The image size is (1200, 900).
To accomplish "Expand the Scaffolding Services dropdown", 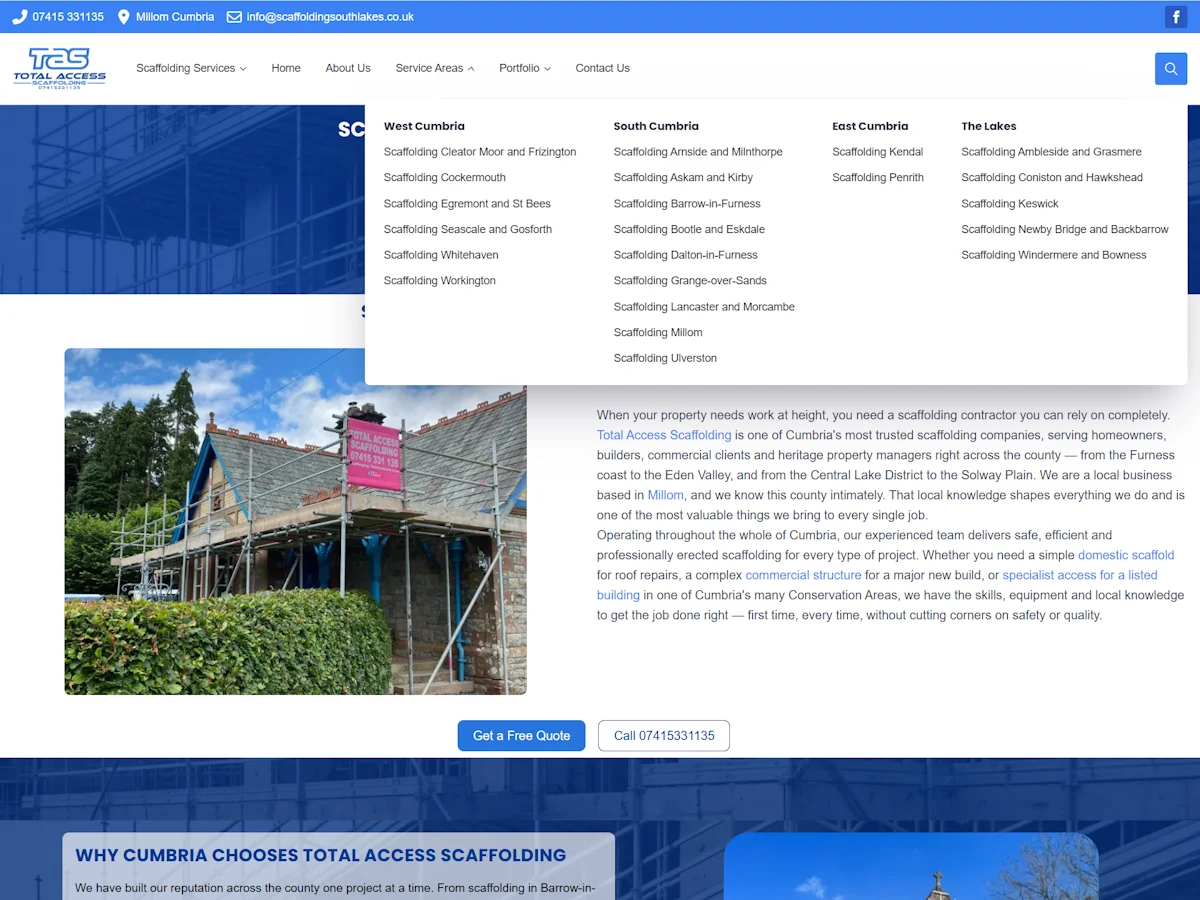I will [191, 68].
